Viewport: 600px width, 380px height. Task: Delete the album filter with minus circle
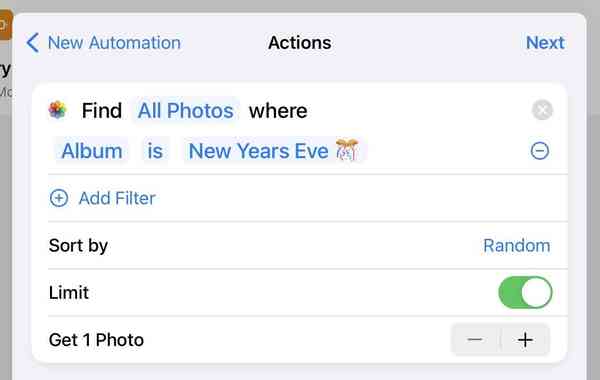[x=540, y=151]
